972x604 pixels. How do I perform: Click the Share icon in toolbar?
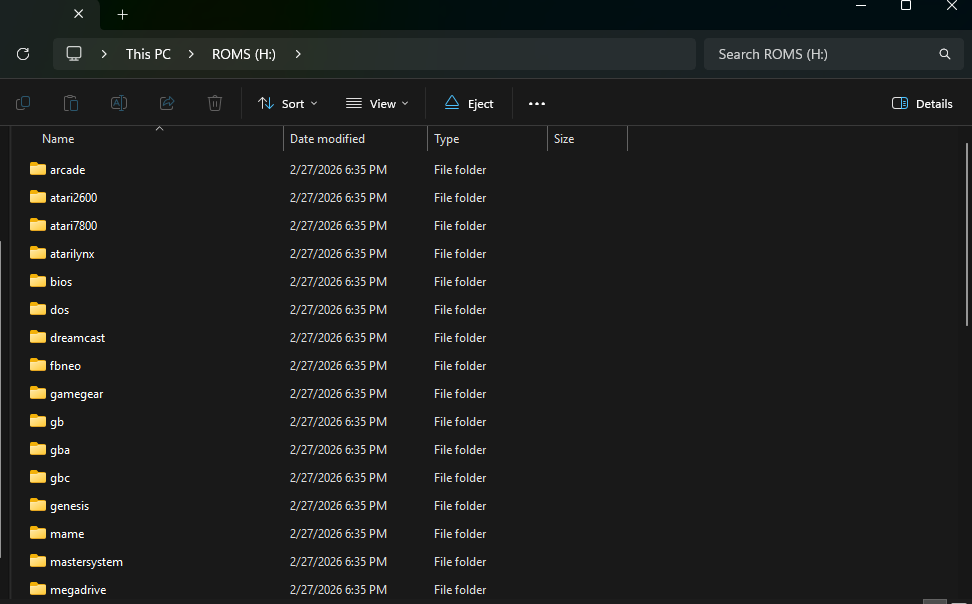click(x=167, y=103)
